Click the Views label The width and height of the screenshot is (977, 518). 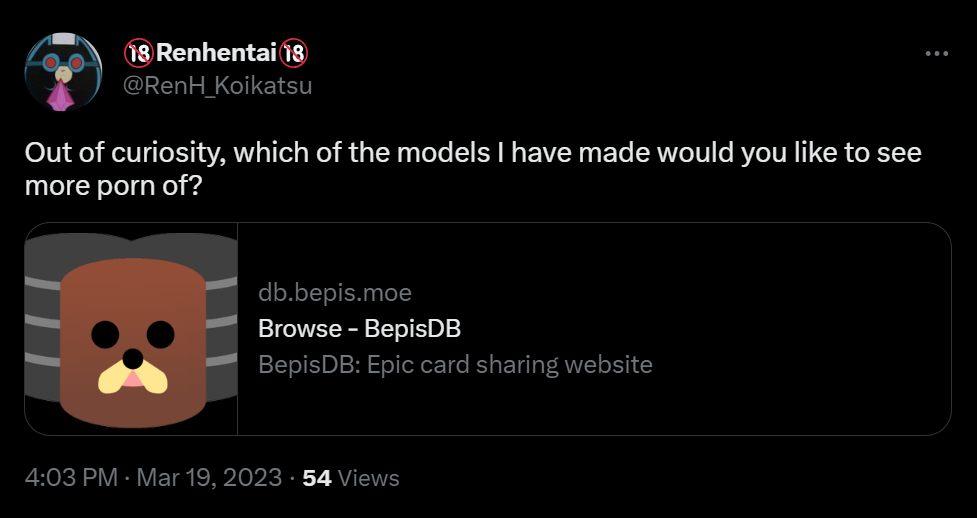pyautogui.click(x=371, y=478)
